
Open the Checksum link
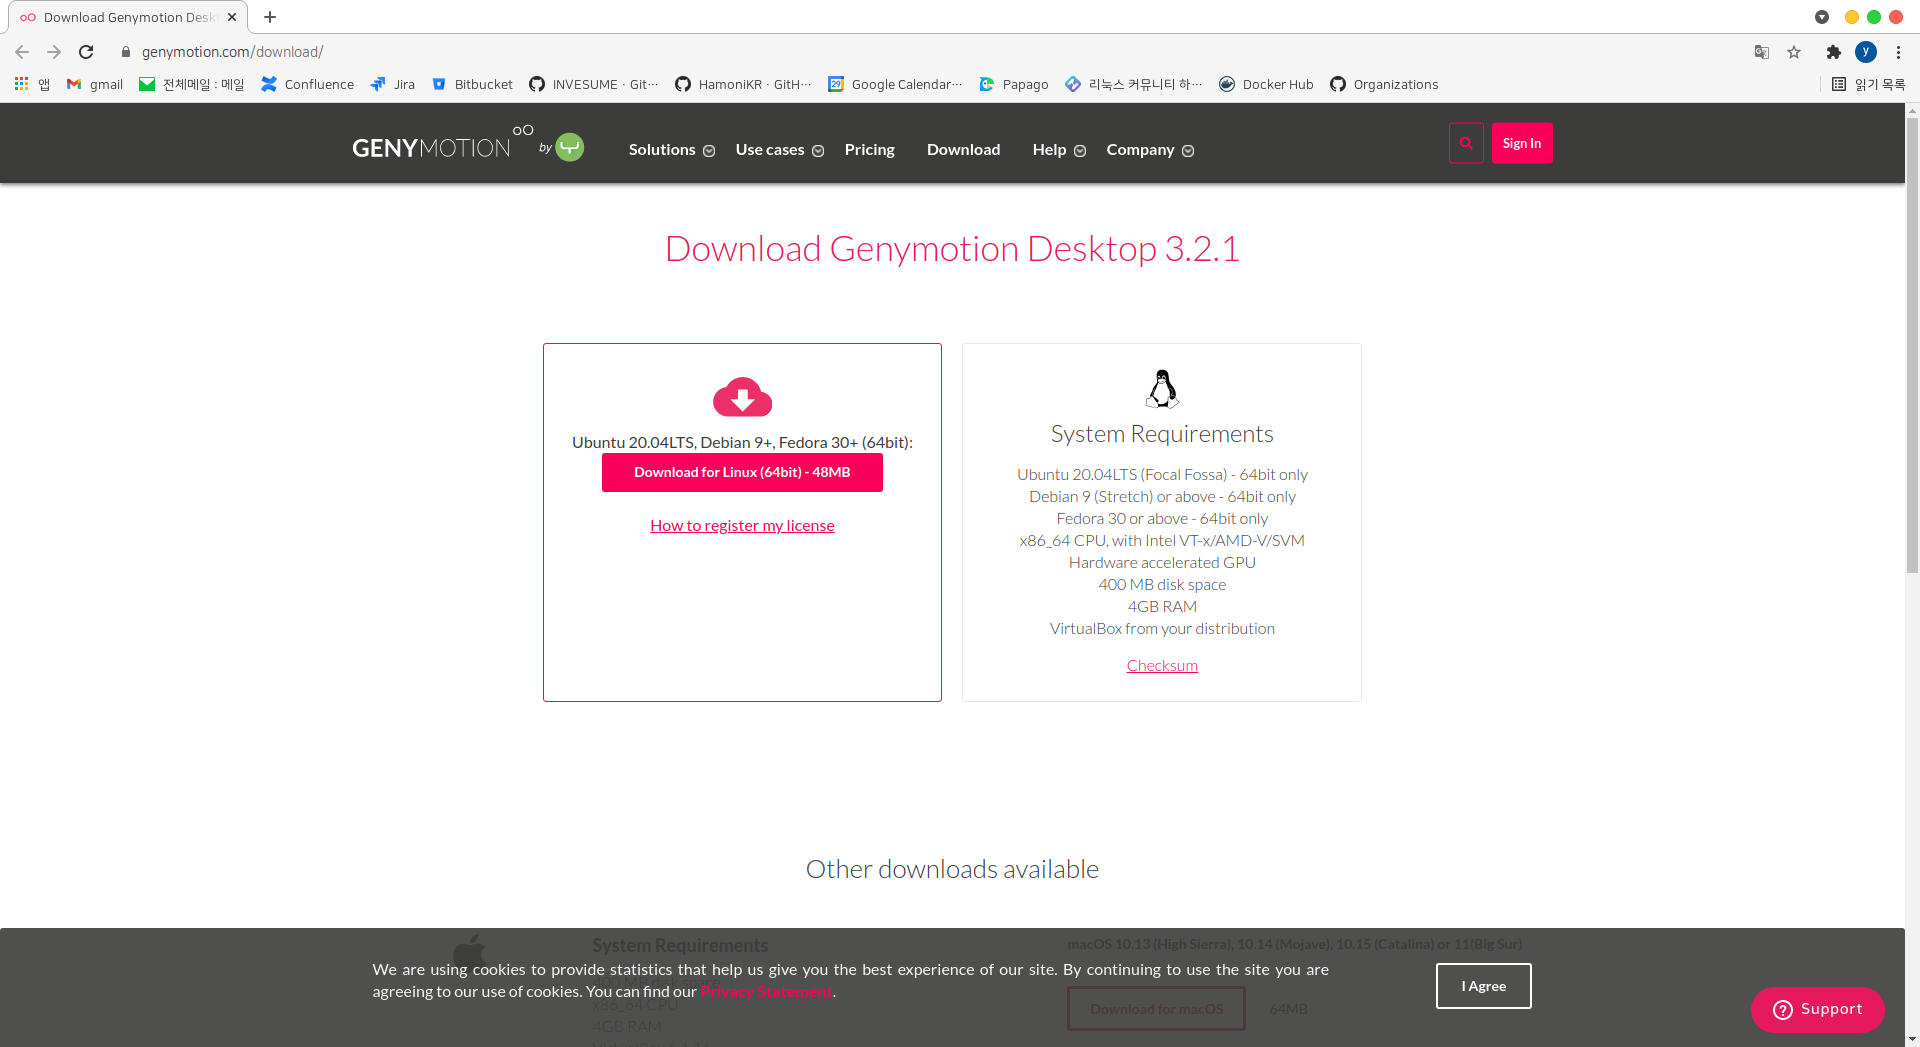tap(1162, 666)
